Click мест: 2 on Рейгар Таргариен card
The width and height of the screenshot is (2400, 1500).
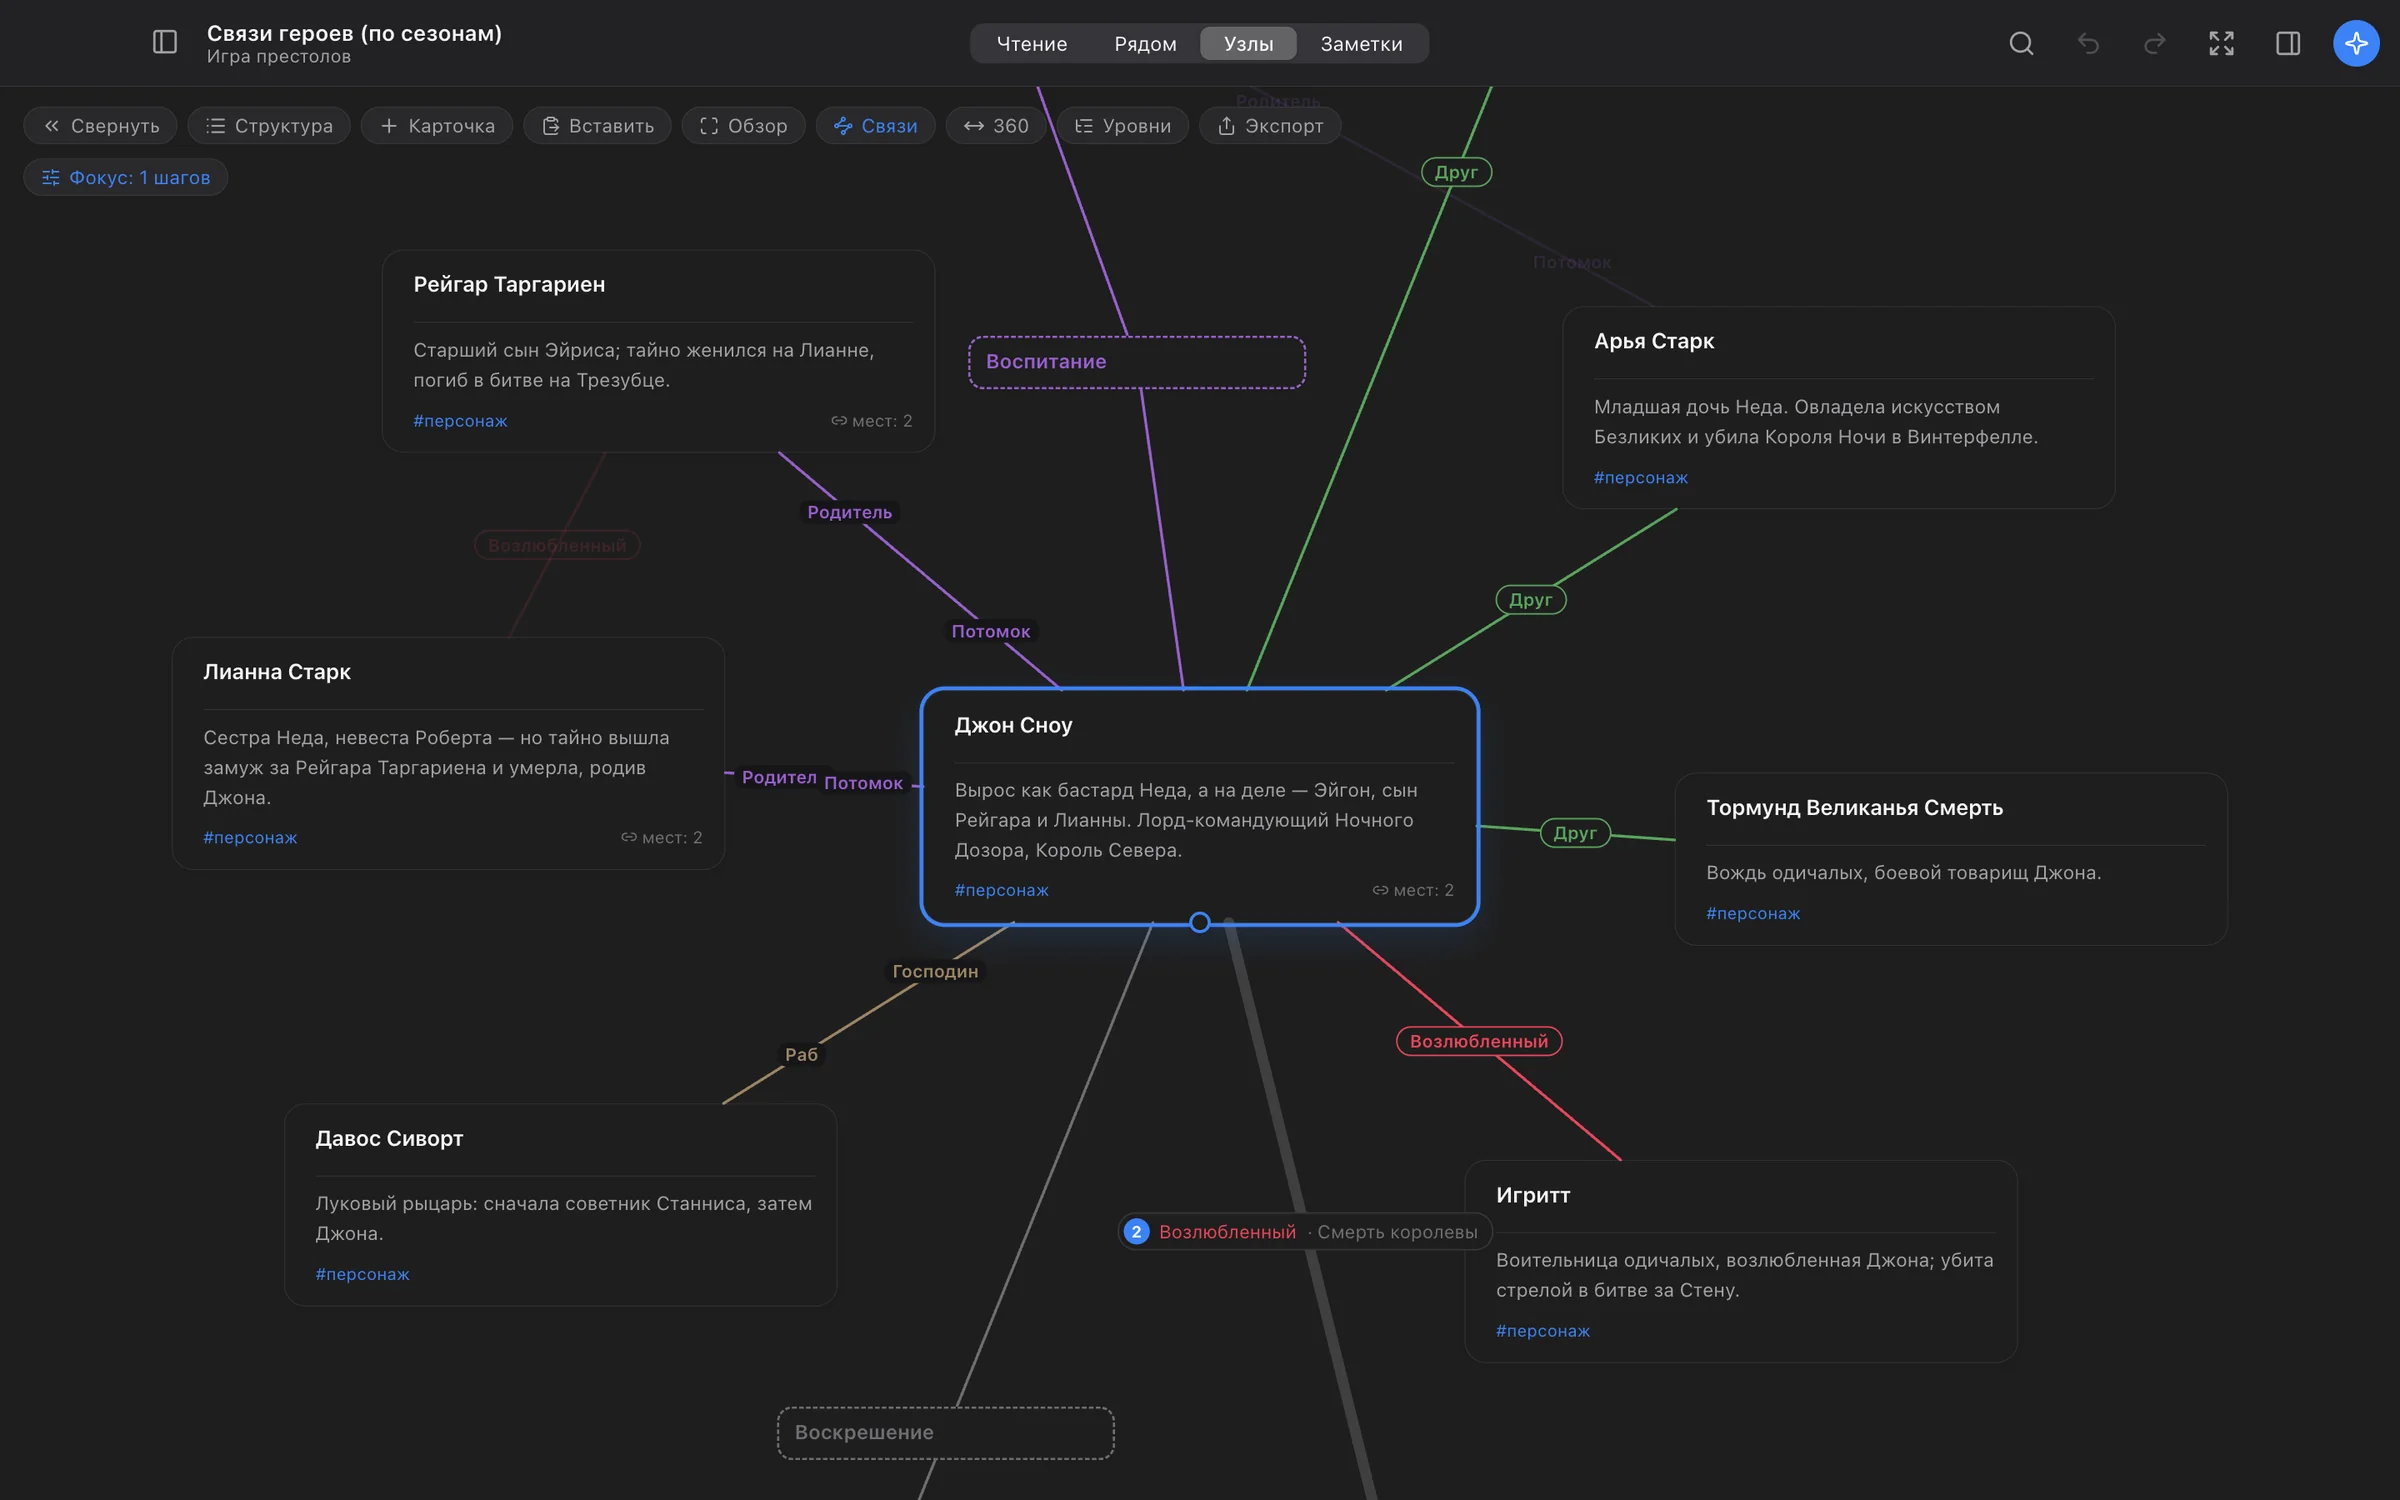pos(871,421)
